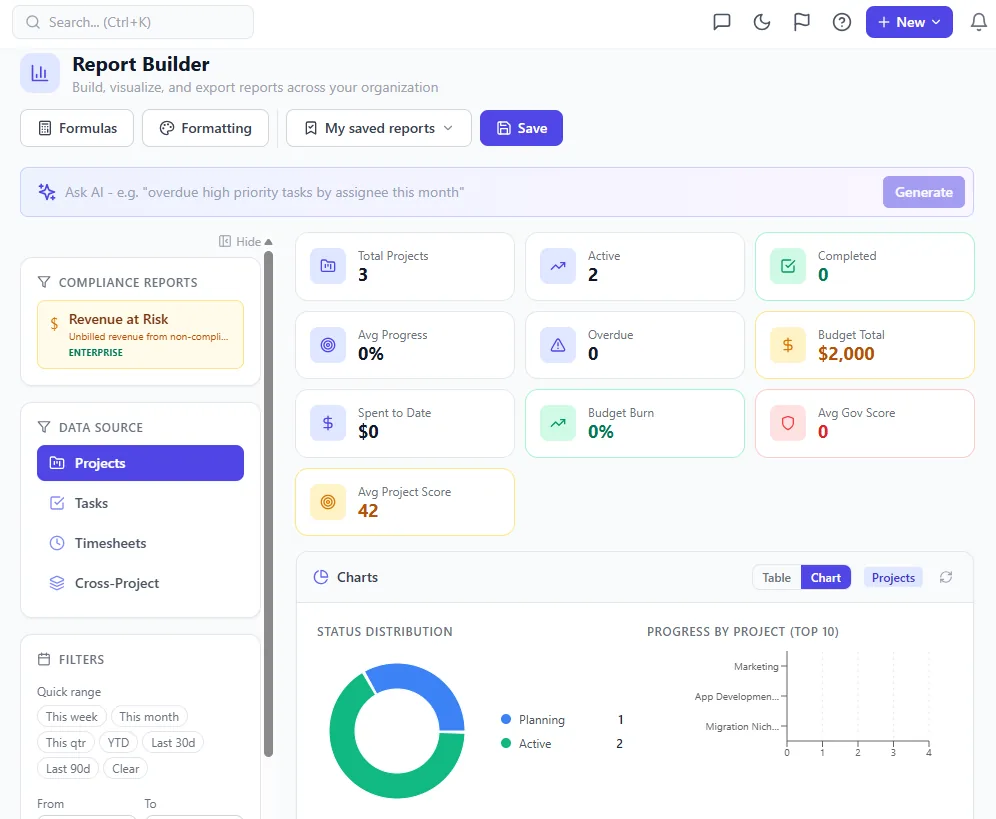This screenshot has height=819, width=996.
Task: Click the Budget Total value $2,000
Action: coord(846,354)
